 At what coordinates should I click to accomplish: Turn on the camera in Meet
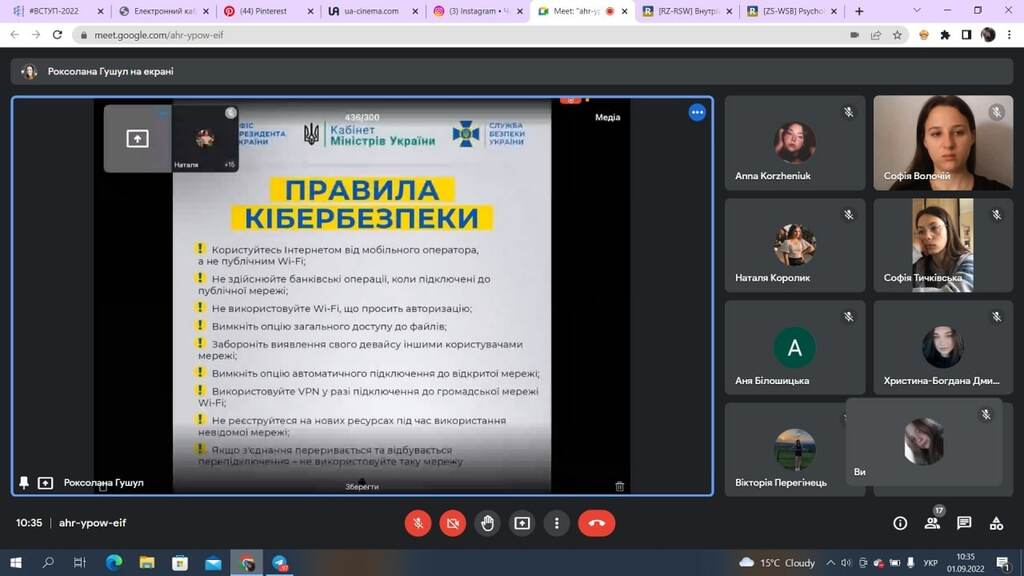(453, 523)
